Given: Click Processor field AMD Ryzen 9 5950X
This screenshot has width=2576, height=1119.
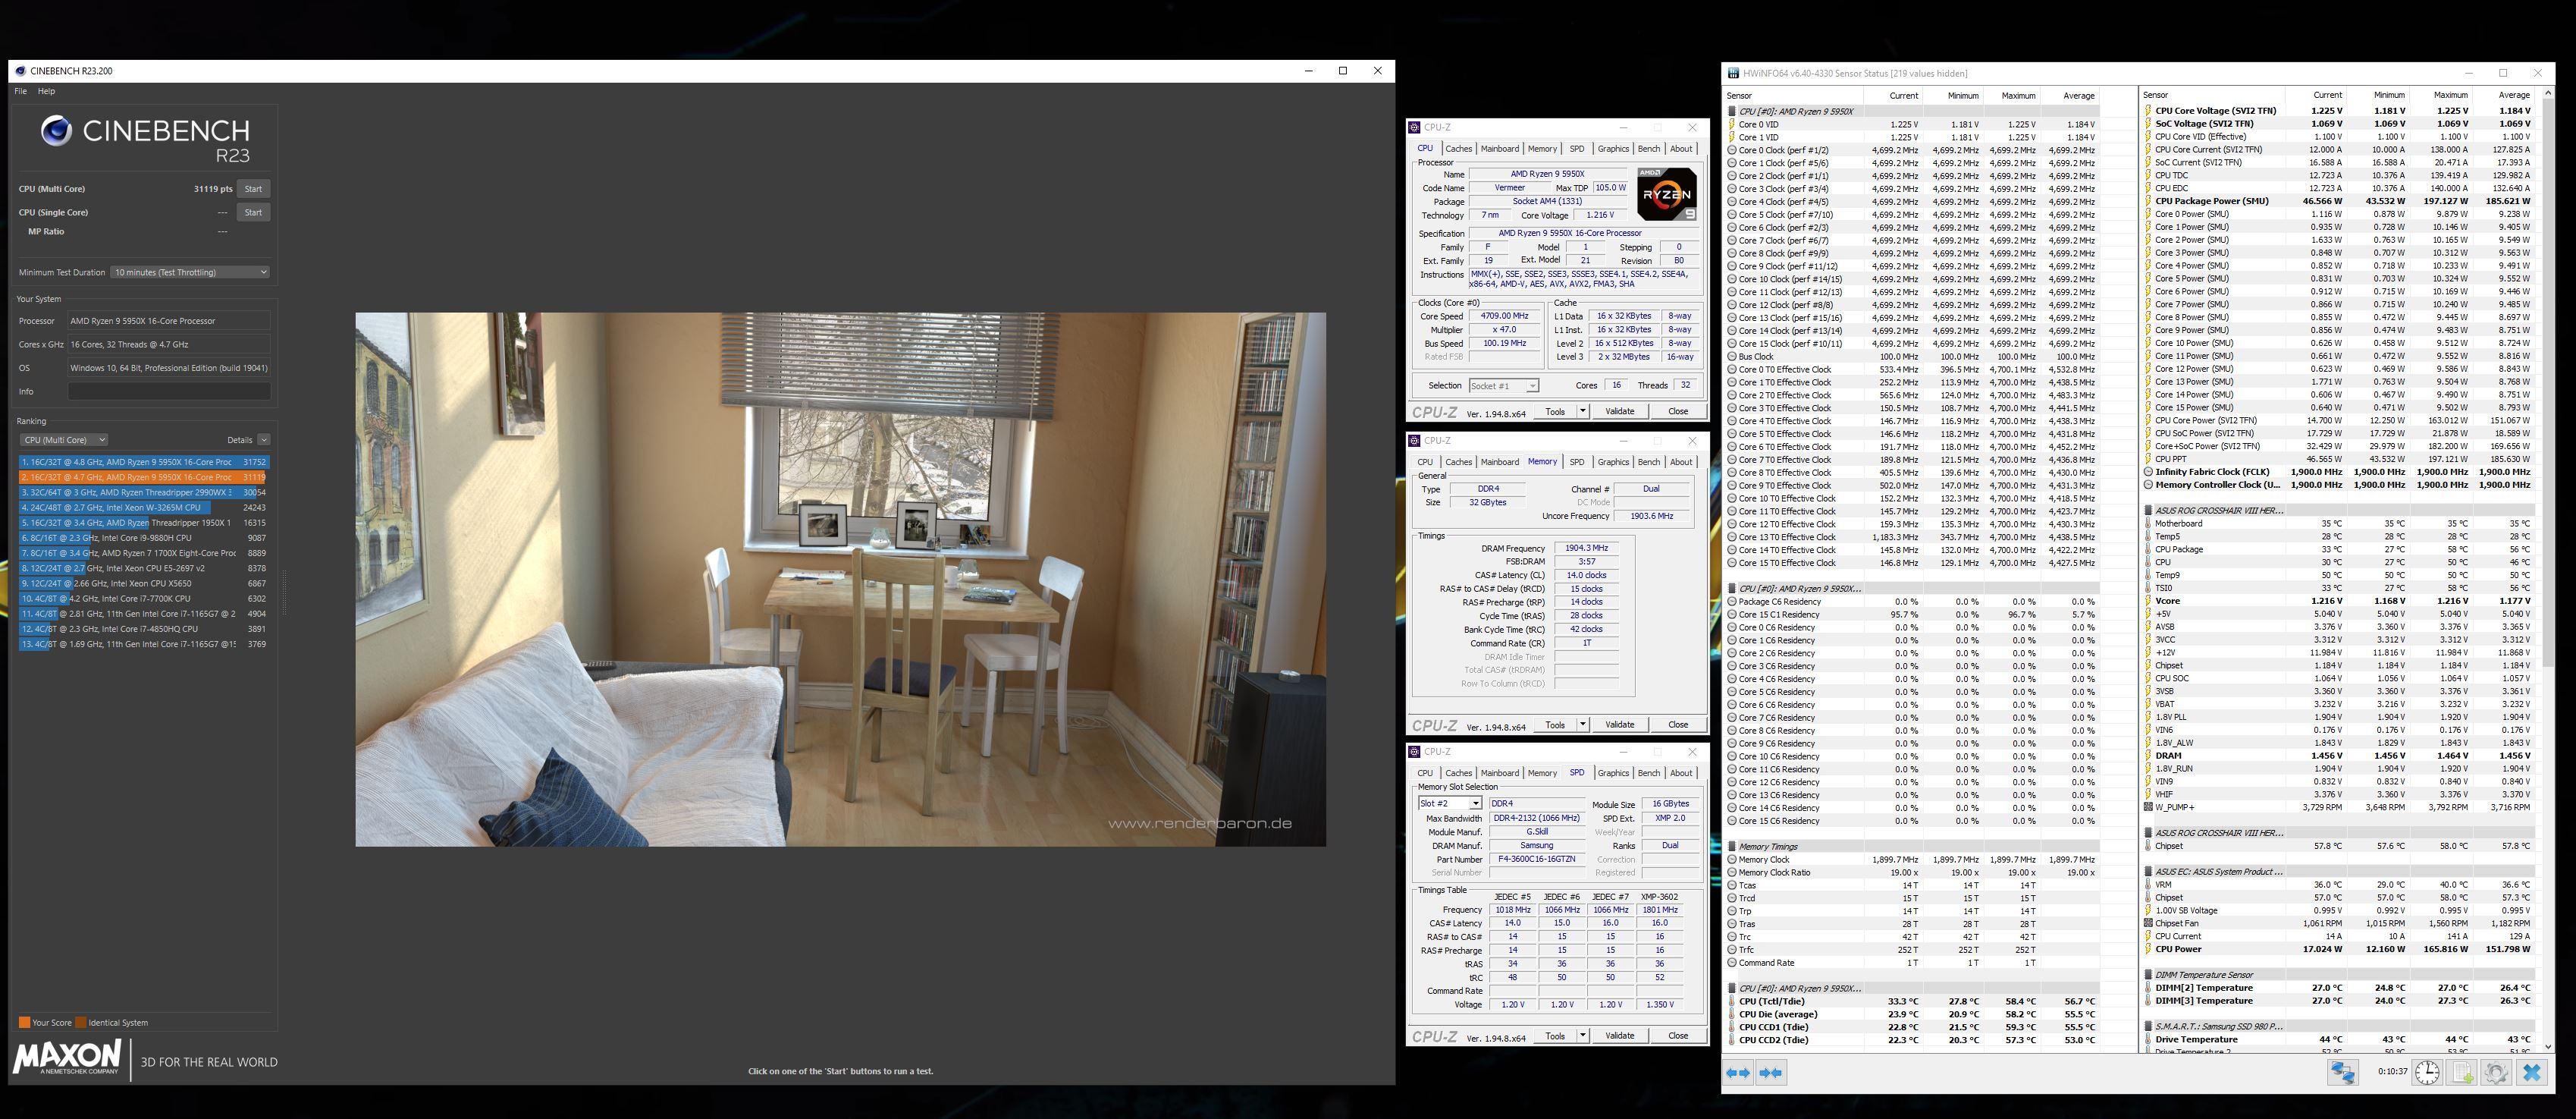Looking at the screenshot, I should tap(169, 321).
